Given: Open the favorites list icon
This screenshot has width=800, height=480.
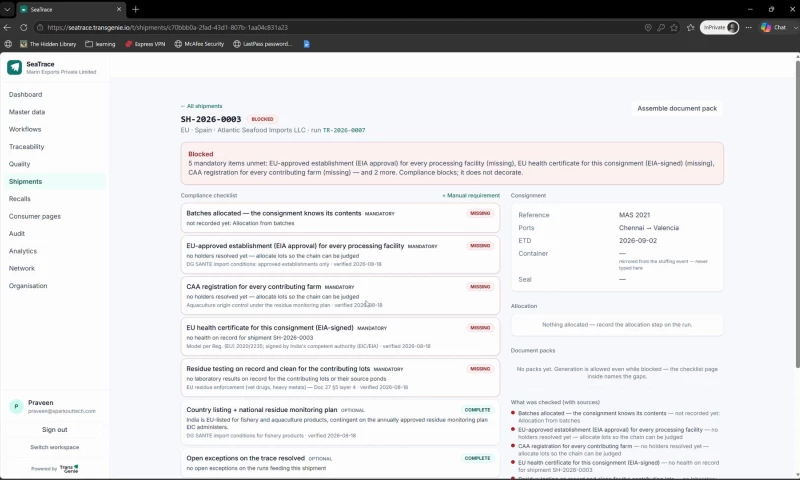Looking at the screenshot, I should click(x=691, y=28).
